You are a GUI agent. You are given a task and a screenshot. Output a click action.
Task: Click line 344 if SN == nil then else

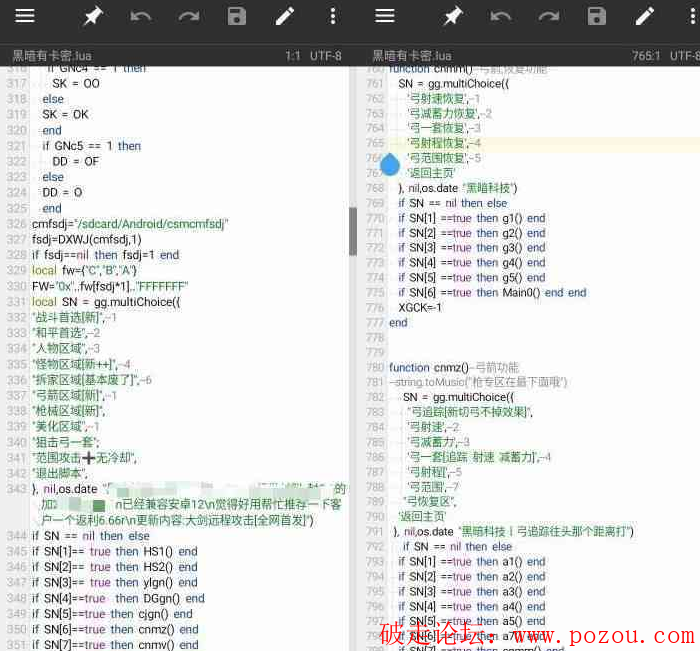(x=91, y=536)
